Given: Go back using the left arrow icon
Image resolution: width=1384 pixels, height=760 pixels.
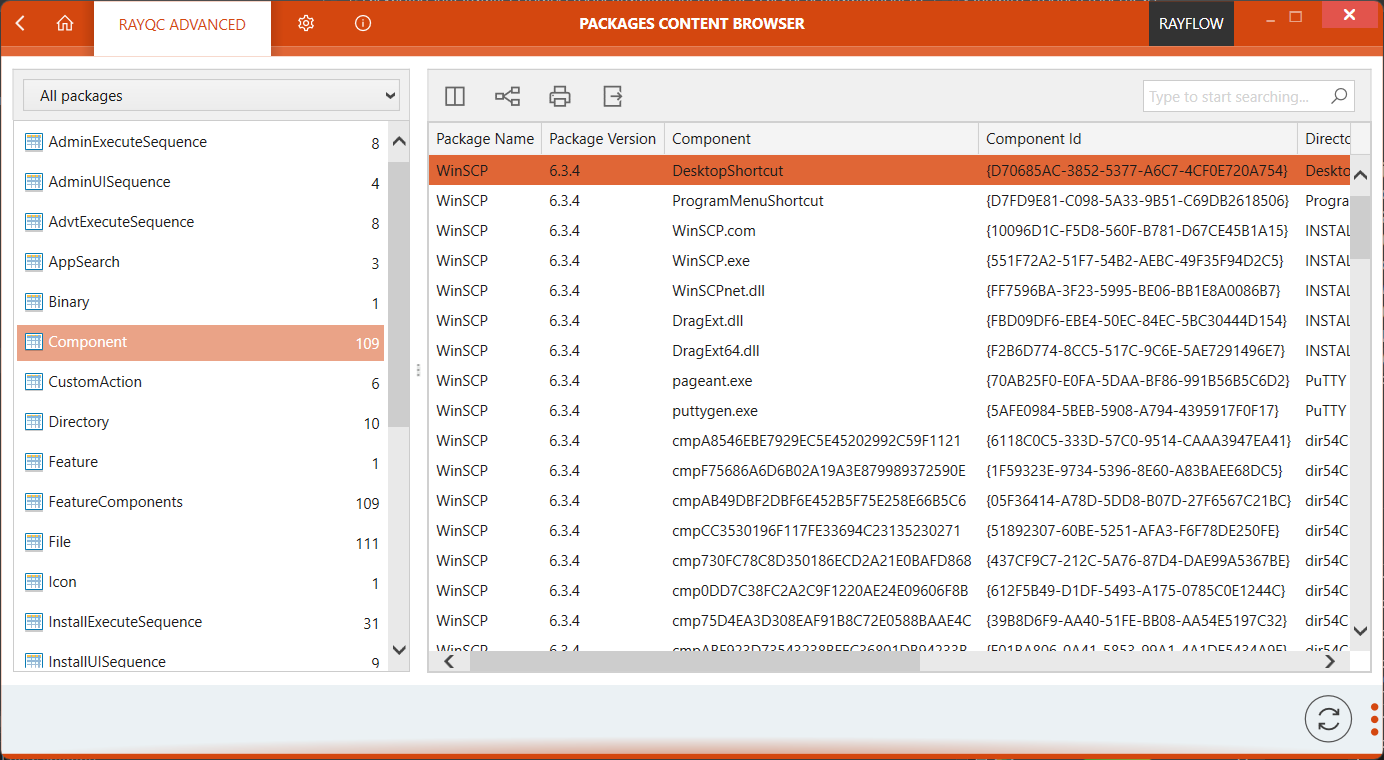Looking at the screenshot, I should 21,24.
